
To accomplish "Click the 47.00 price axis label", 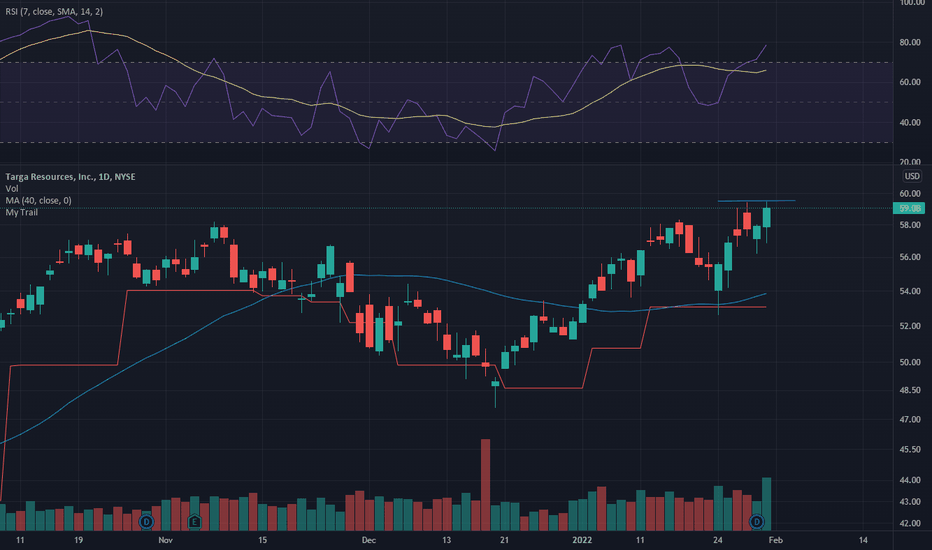I will click(x=909, y=419).
